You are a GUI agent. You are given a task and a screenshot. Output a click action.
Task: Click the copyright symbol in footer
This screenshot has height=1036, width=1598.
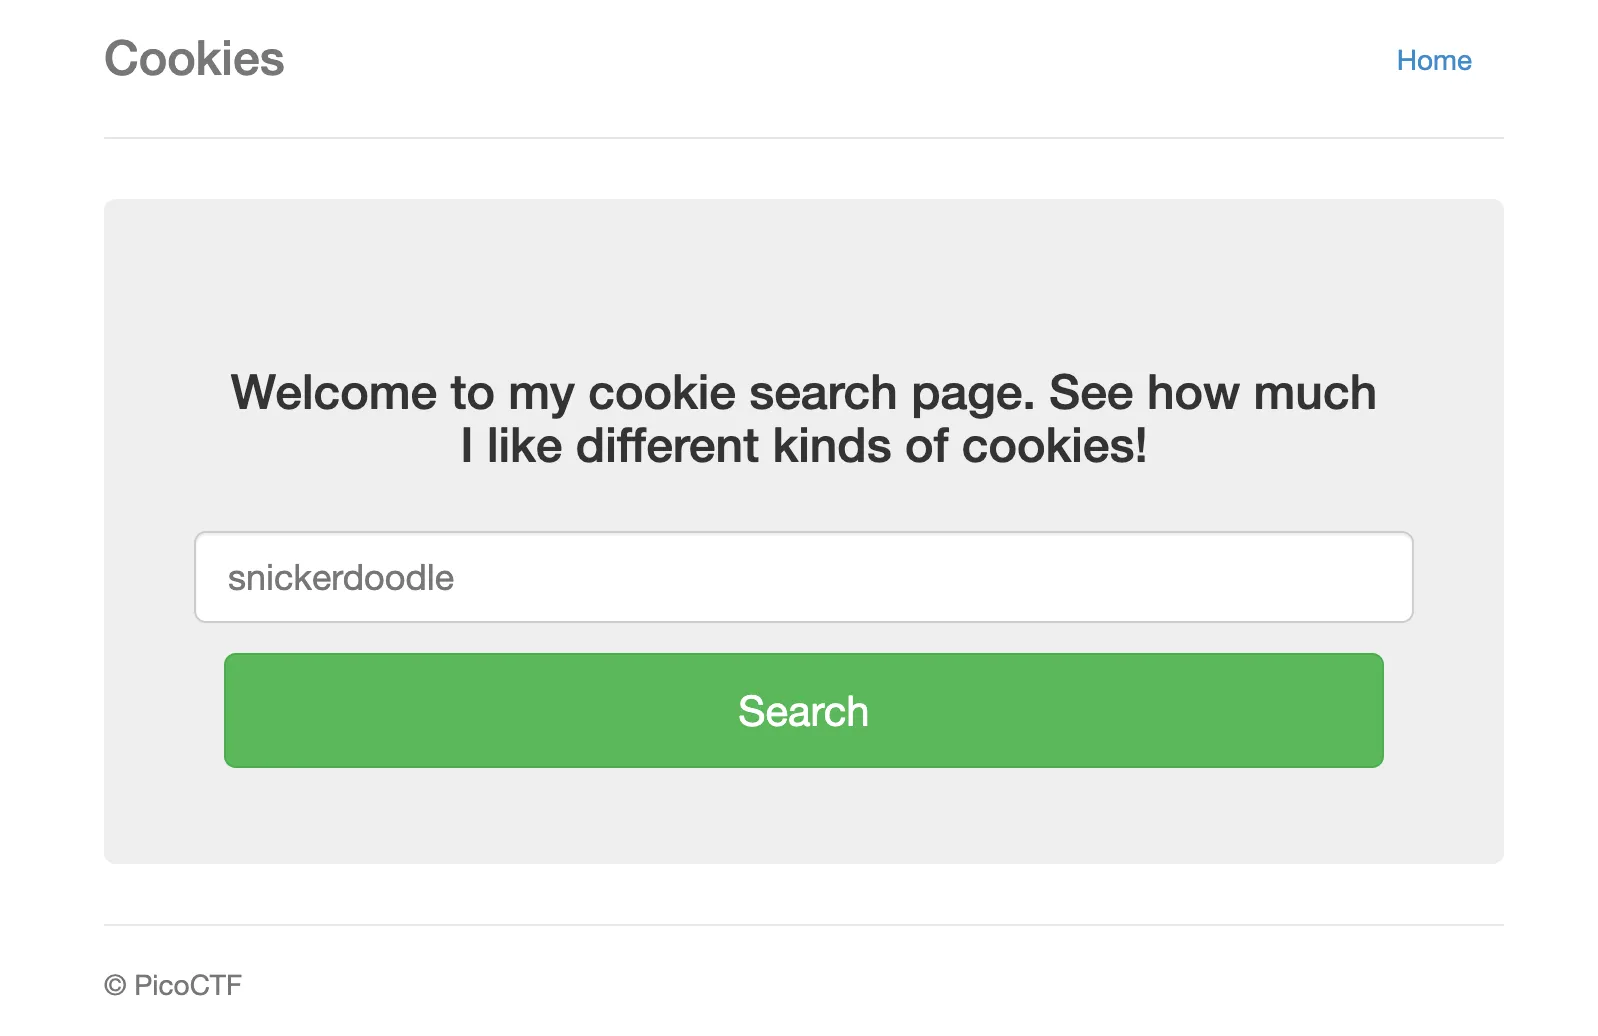[x=115, y=986]
